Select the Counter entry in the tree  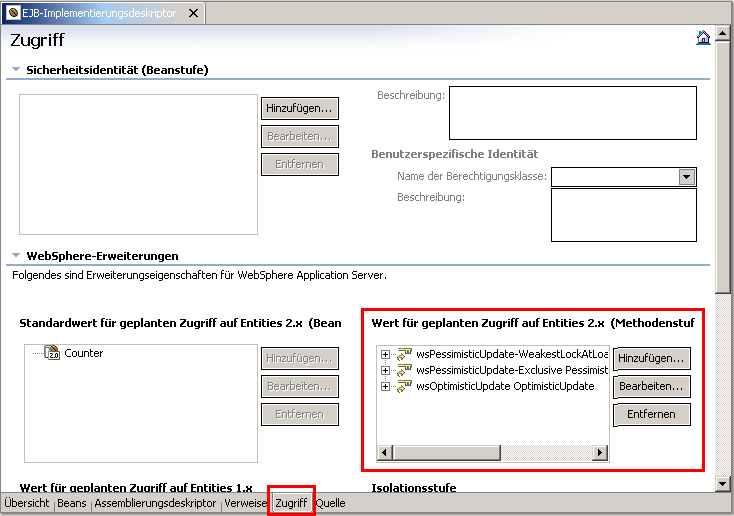(83, 353)
